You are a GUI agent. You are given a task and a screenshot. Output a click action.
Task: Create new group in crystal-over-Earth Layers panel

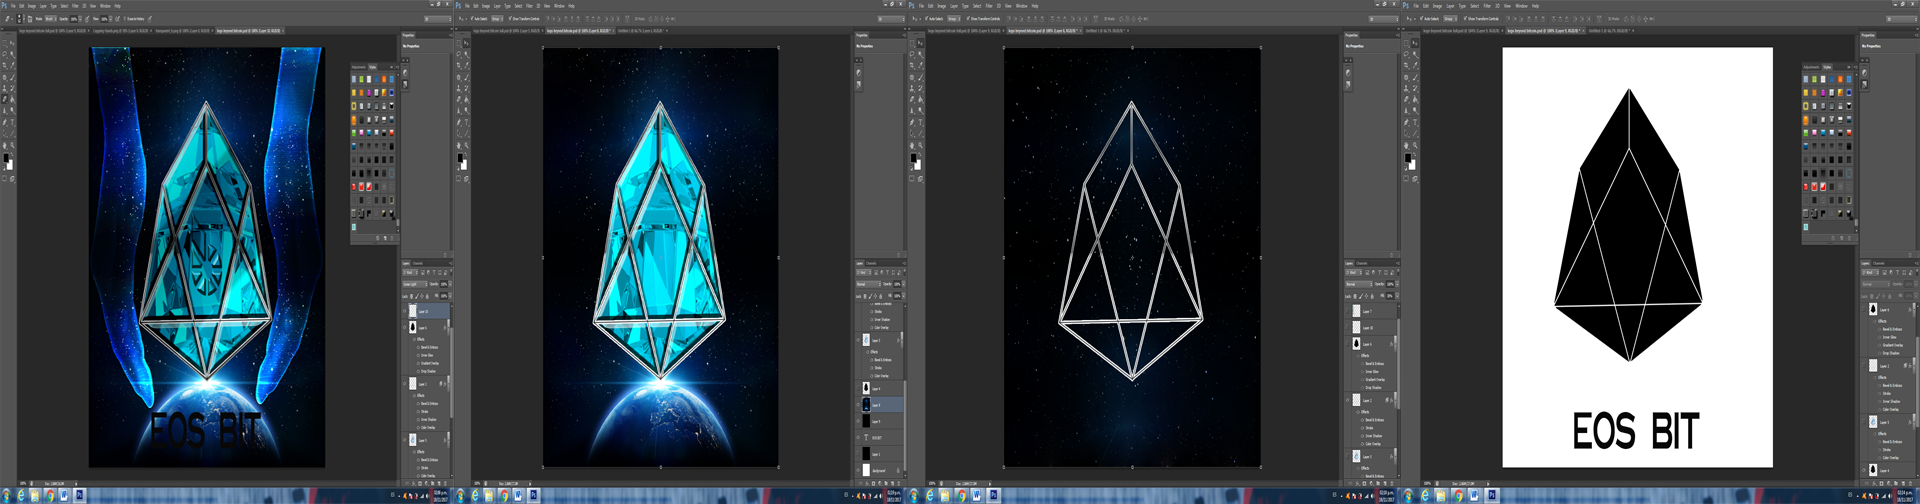886,483
